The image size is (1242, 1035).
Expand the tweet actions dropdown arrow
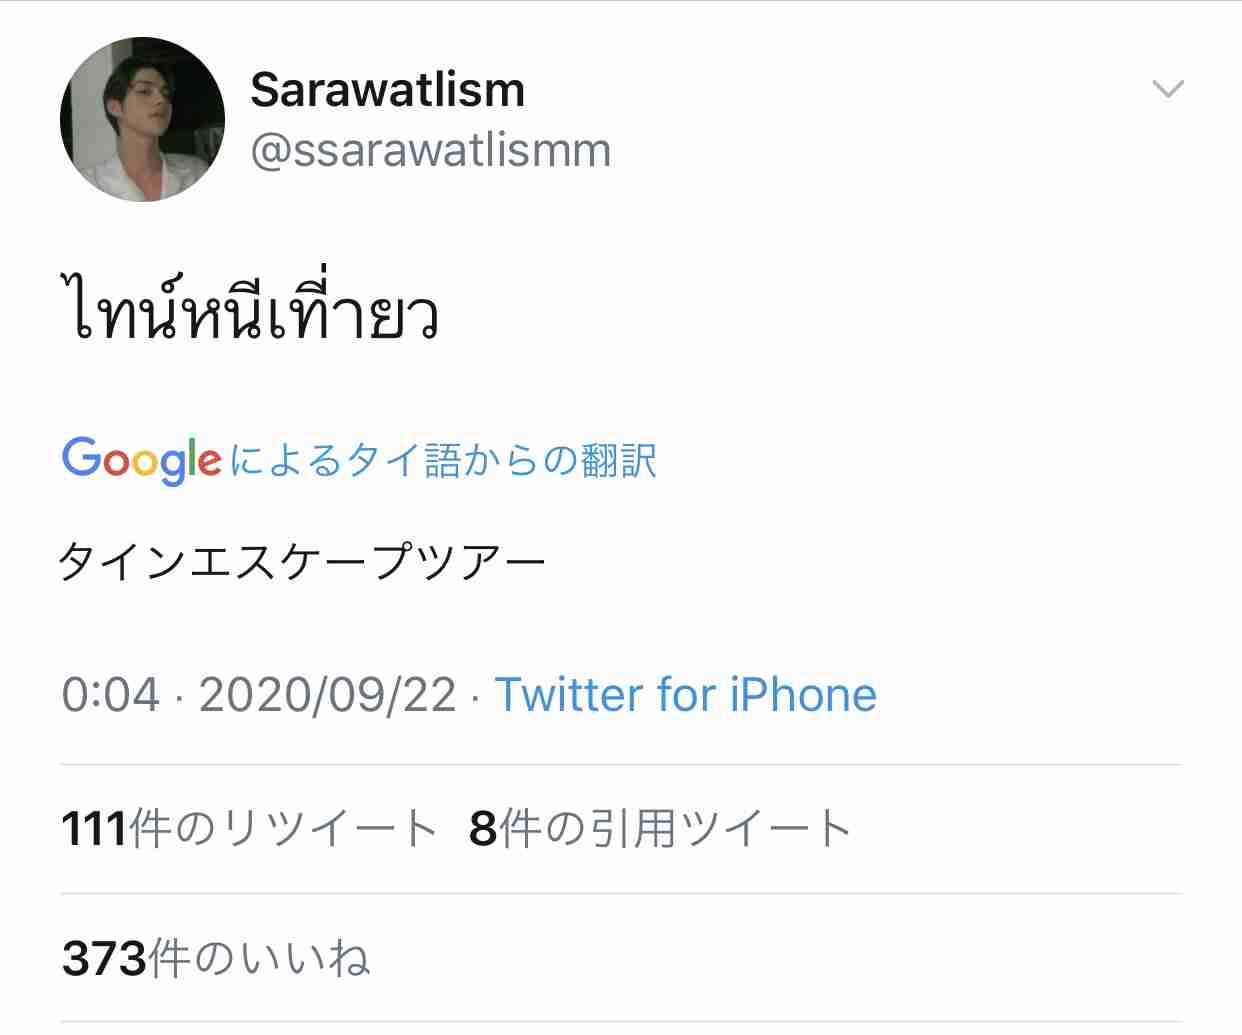pyautogui.click(x=1168, y=90)
